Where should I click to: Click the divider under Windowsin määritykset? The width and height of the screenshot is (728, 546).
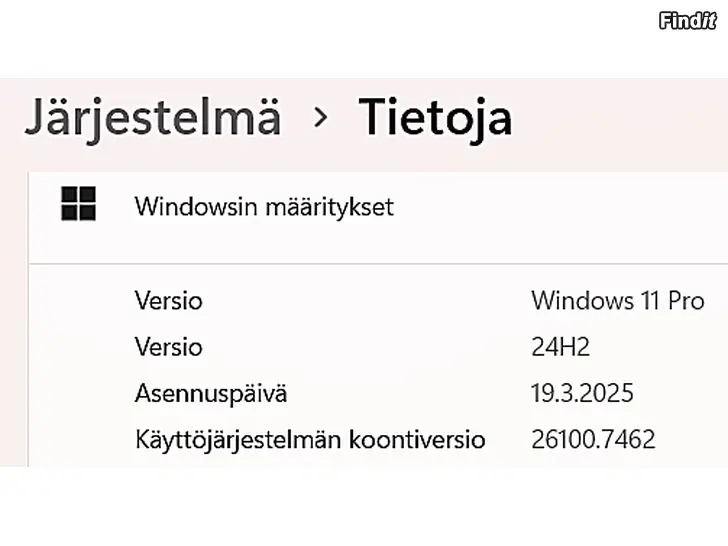pyautogui.click(x=378, y=264)
